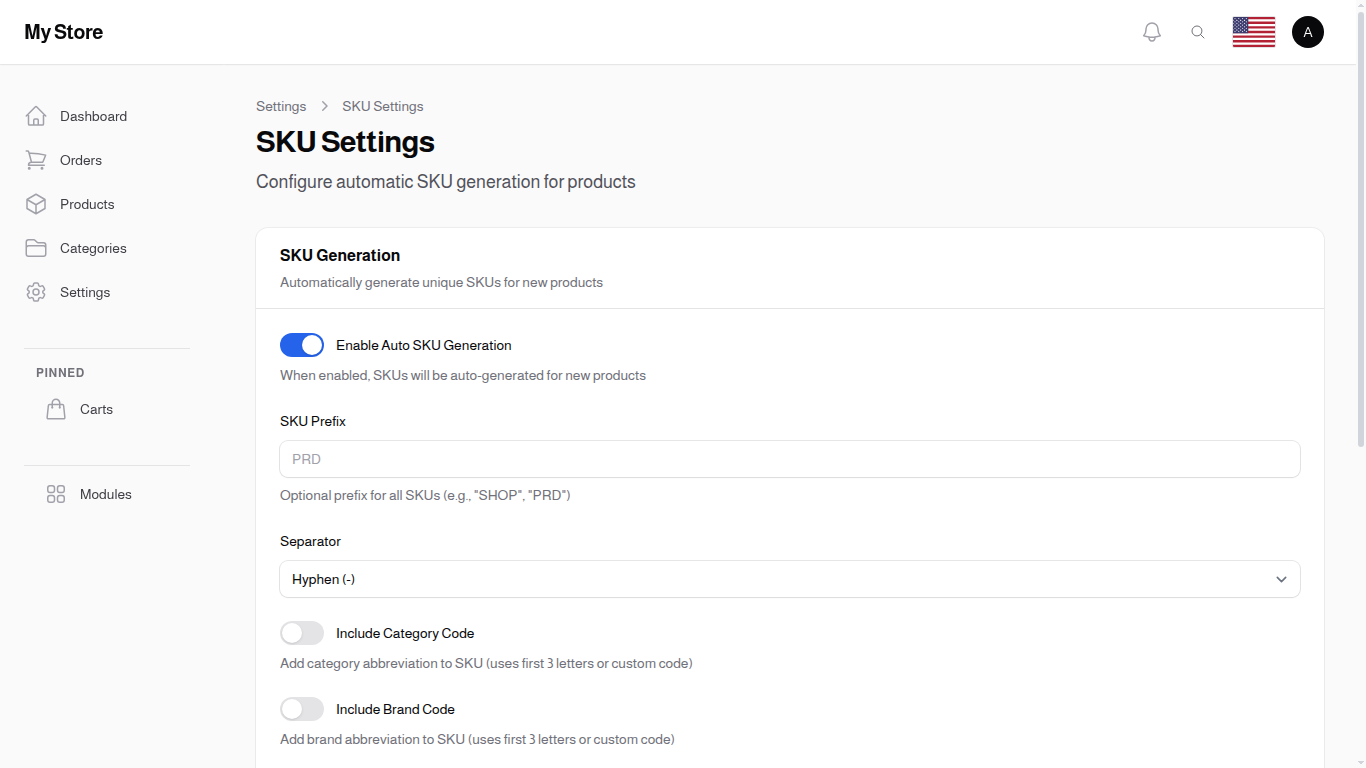Image resolution: width=1366 pixels, height=768 pixels.
Task: Click the Separator chevron arrow
Action: point(1281,579)
